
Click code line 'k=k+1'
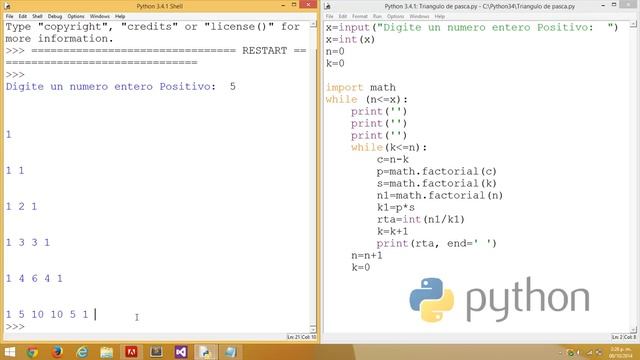[x=393, y=231]
